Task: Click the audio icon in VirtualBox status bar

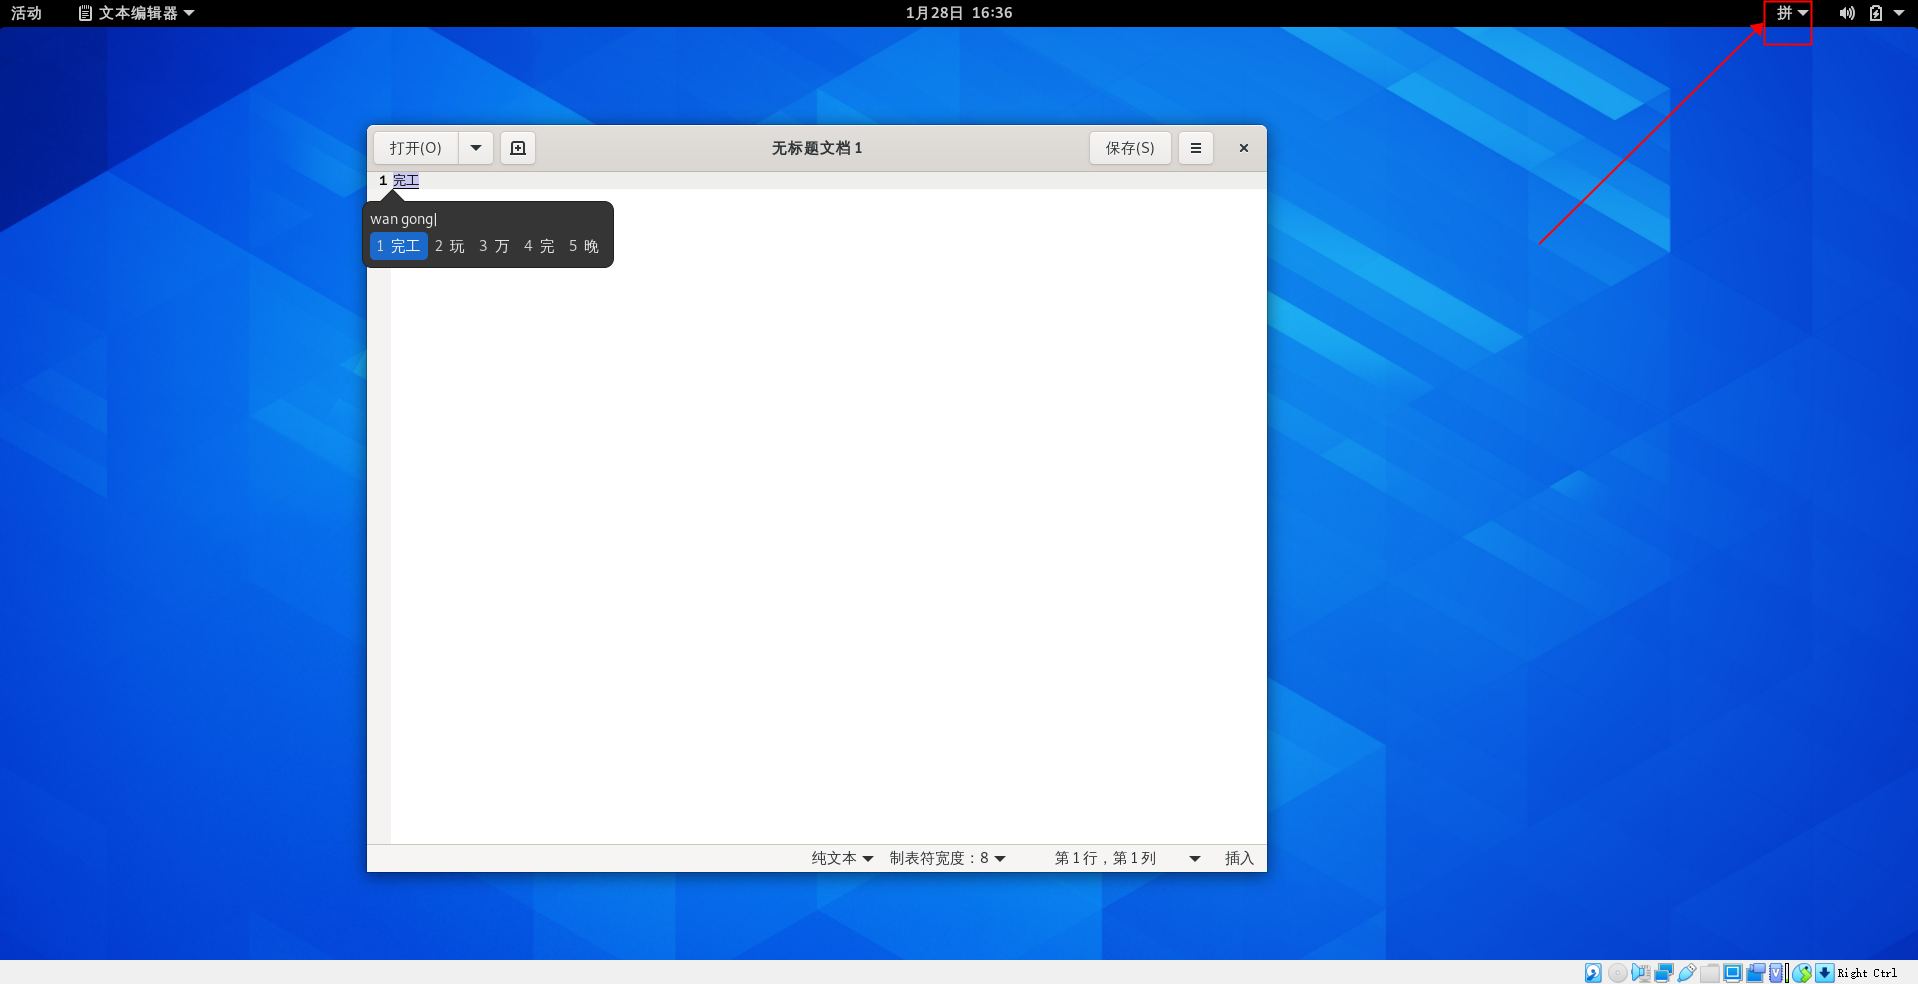Action: coord(1639,973)
